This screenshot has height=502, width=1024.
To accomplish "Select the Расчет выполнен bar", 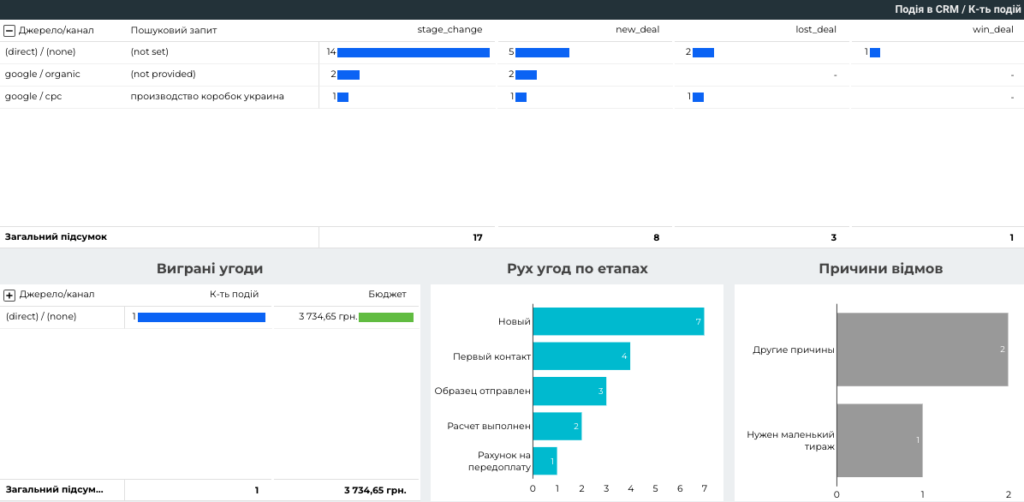I will pyautogui.click(x=557, y=426).
